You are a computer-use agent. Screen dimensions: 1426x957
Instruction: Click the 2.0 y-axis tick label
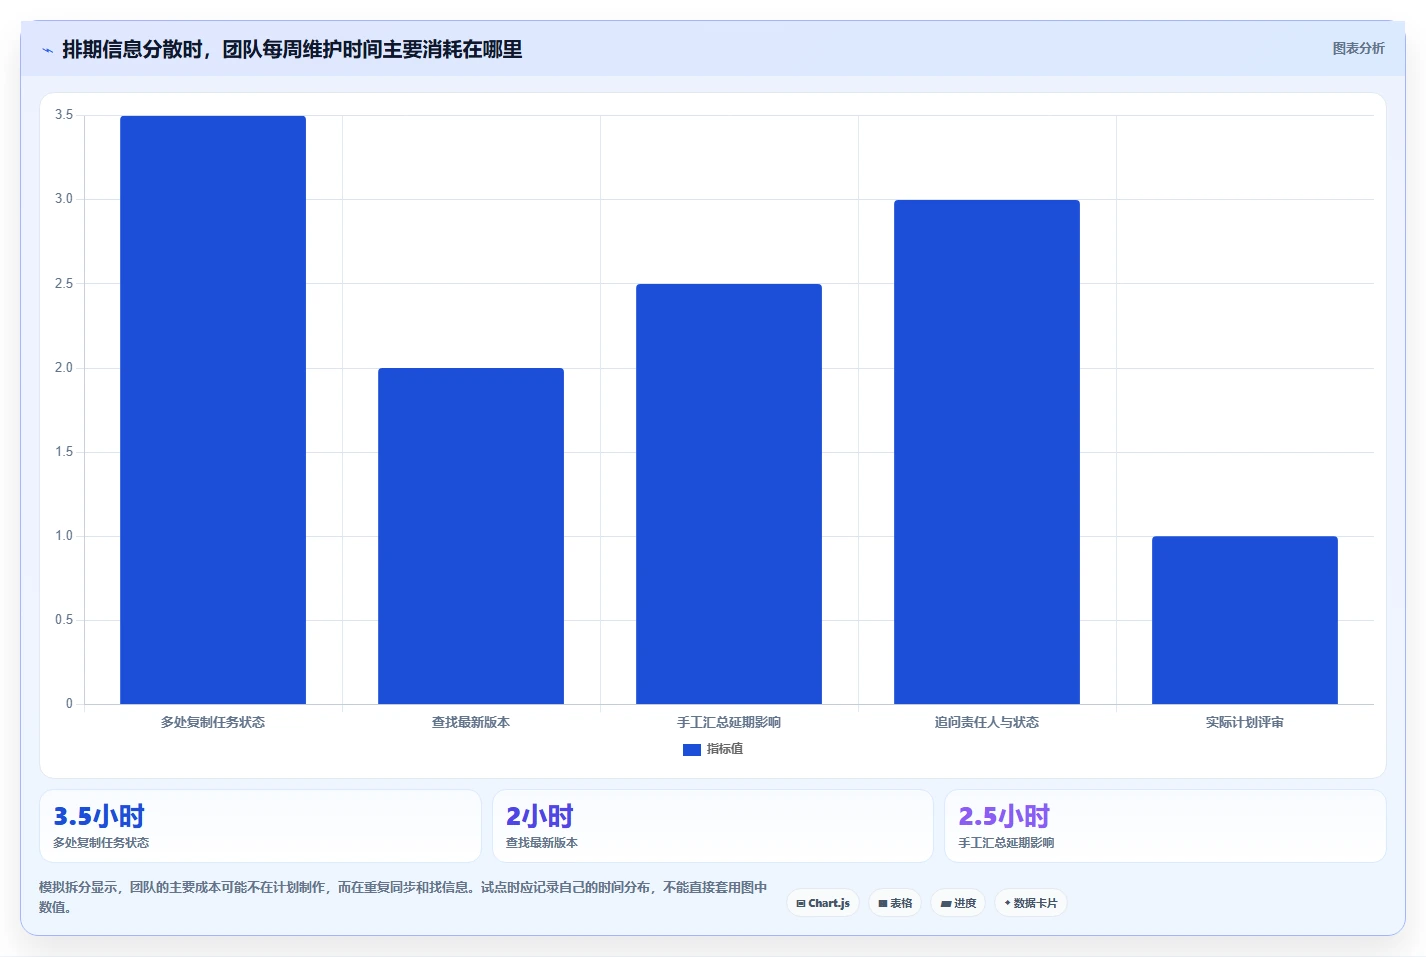[x=64, y=368]
